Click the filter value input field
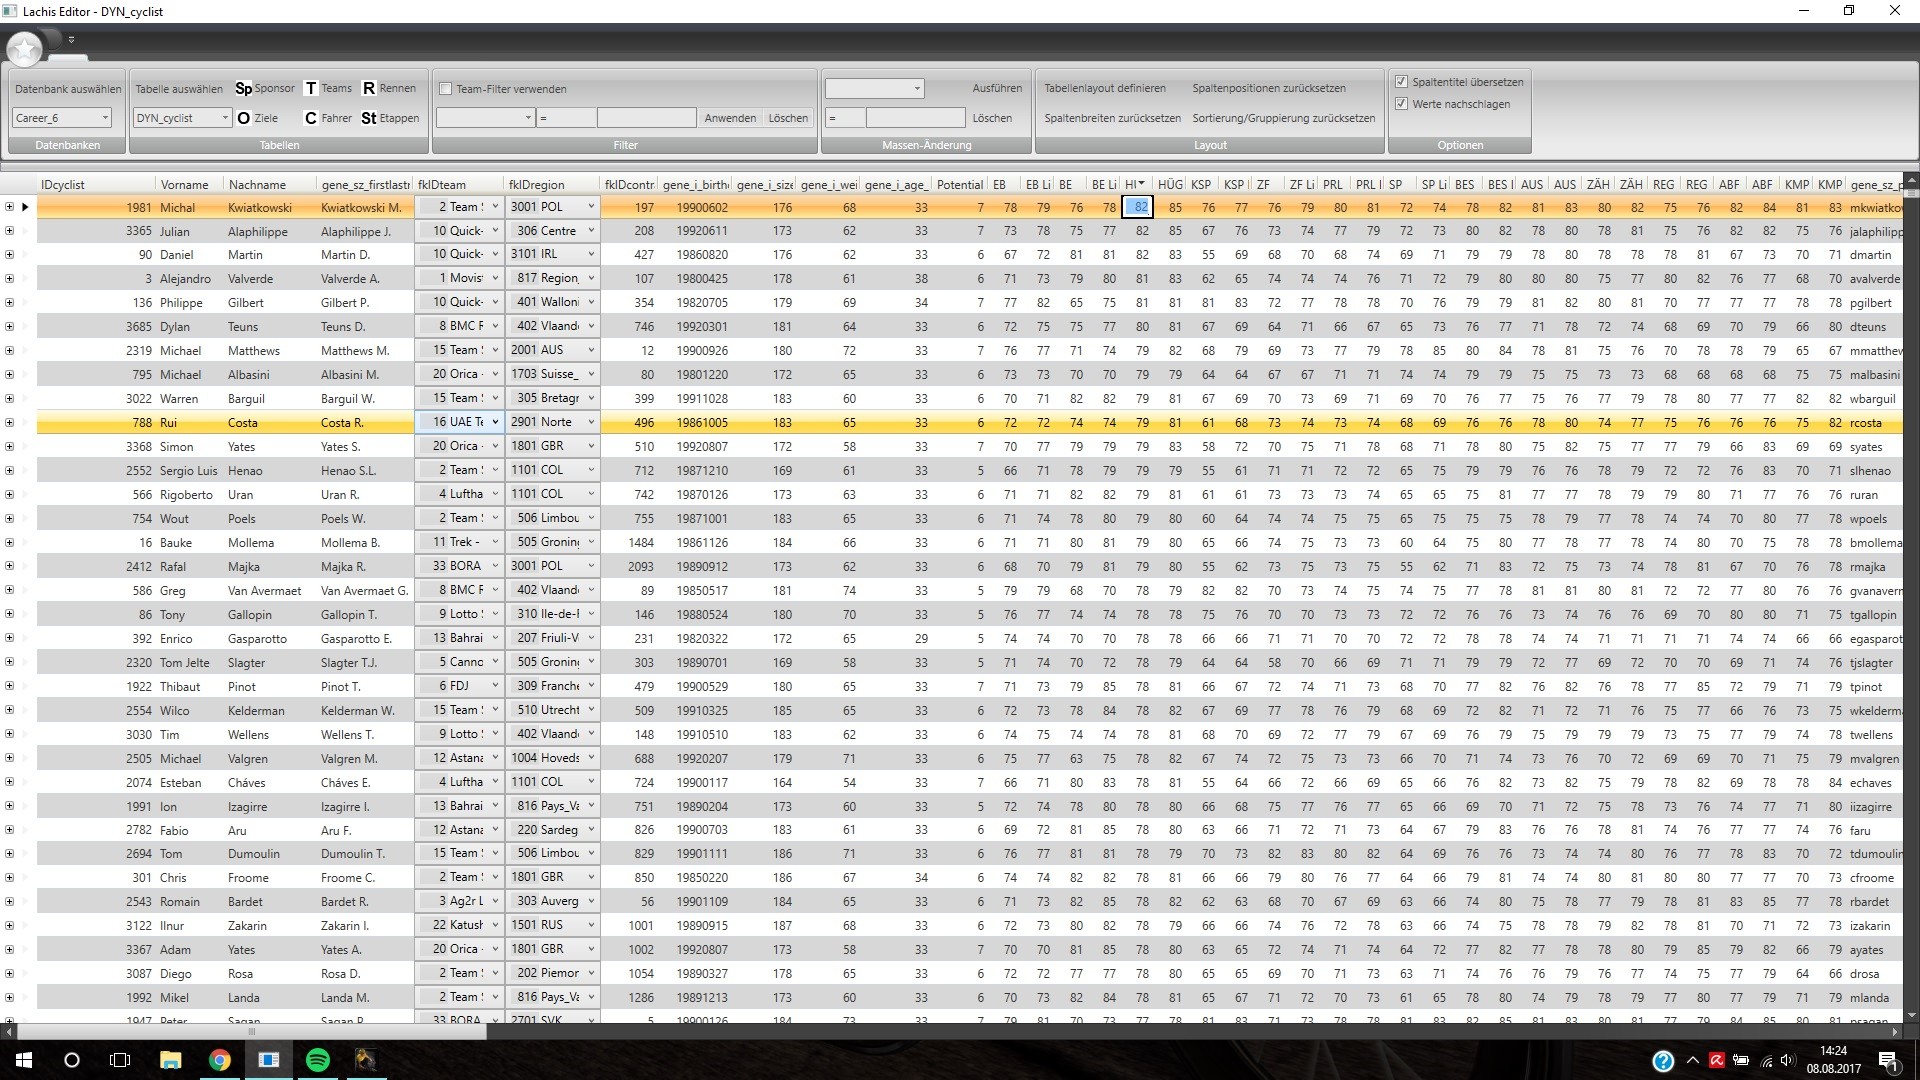 pyautogui.click(x=646, y=118)
